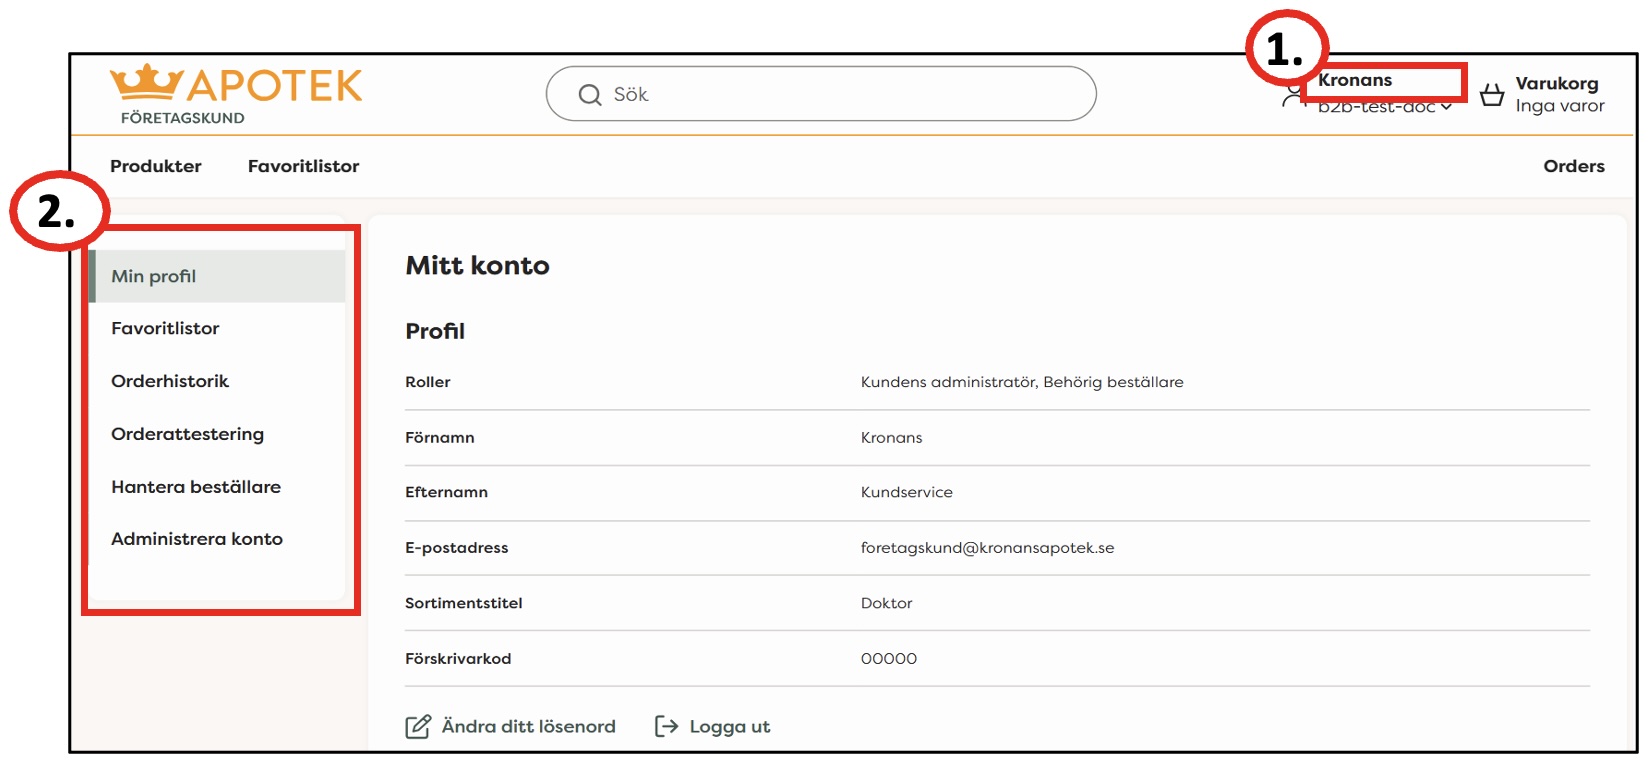Click the Förnamn value Kronans
The width and height of the screenshot is (1650, 766).
[x=892, y=438]
